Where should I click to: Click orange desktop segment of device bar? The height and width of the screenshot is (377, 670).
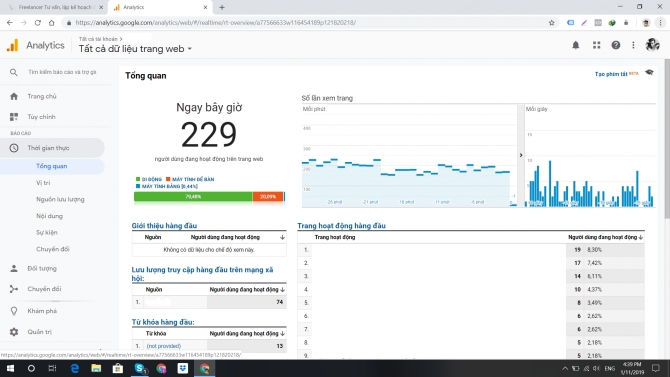(268, 197)
